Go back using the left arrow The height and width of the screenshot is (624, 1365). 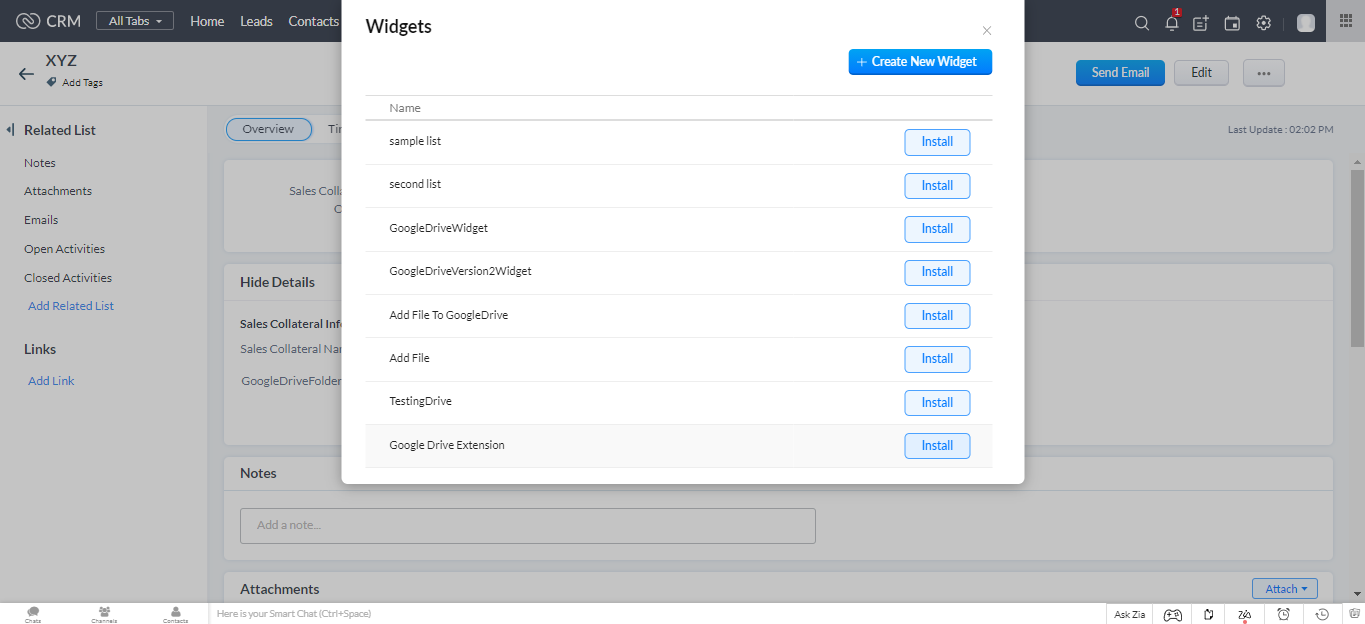(x=27, y=74)
